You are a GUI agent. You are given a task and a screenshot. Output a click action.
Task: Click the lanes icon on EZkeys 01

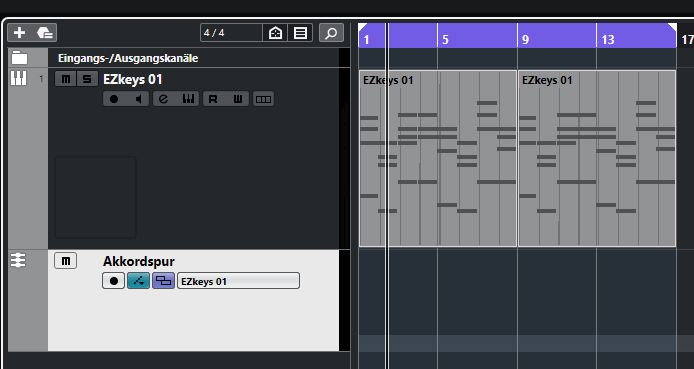(263, 99)
